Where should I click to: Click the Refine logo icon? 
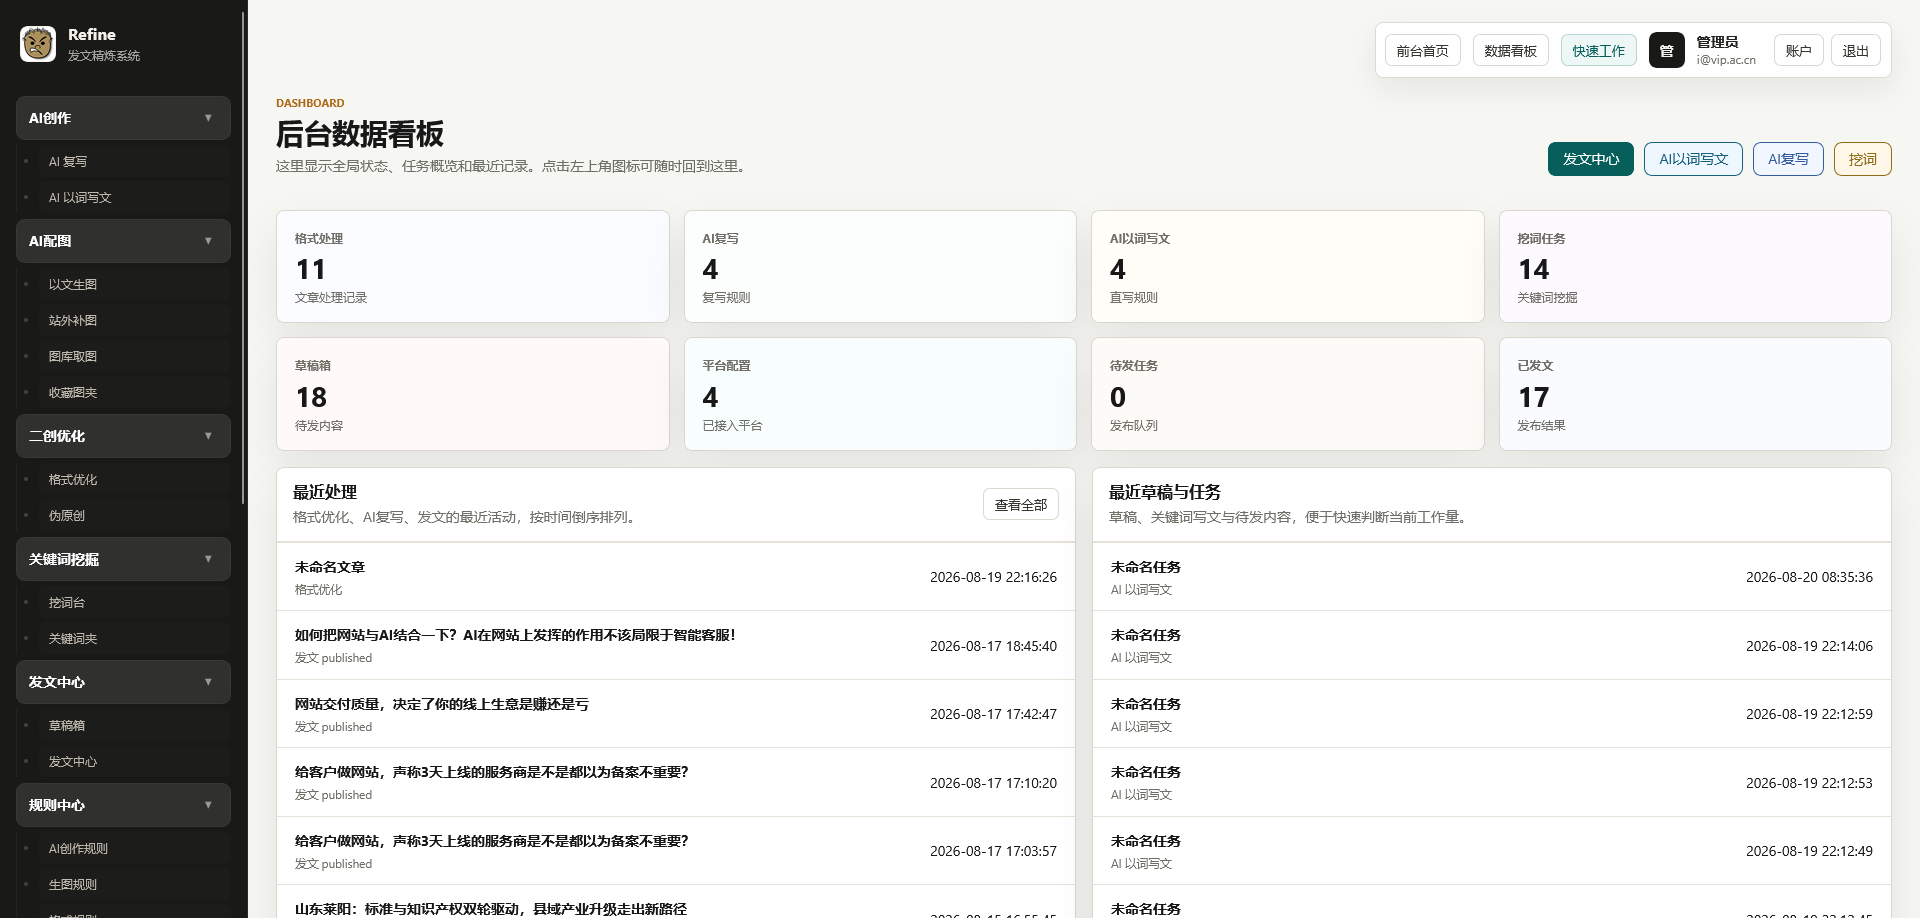coord(38,44)
